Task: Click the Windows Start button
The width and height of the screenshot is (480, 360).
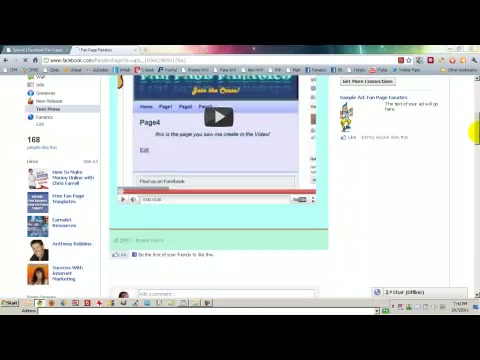Action: coord(10,303)
